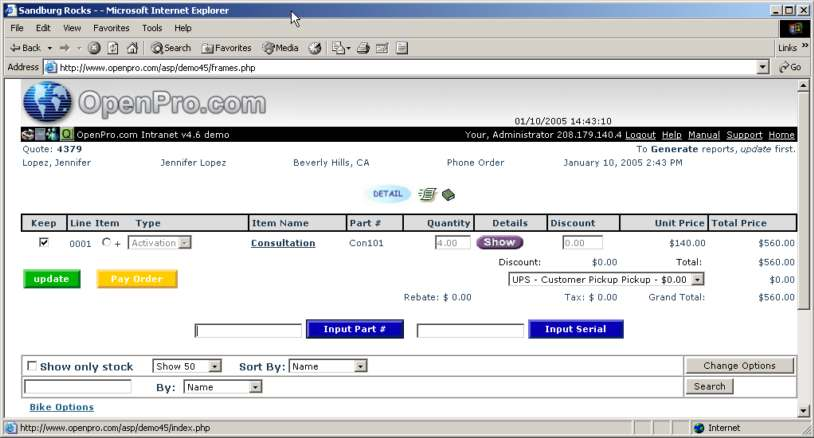Click the Consultation item link
The image size is (814, 438).
pos(283,243)
